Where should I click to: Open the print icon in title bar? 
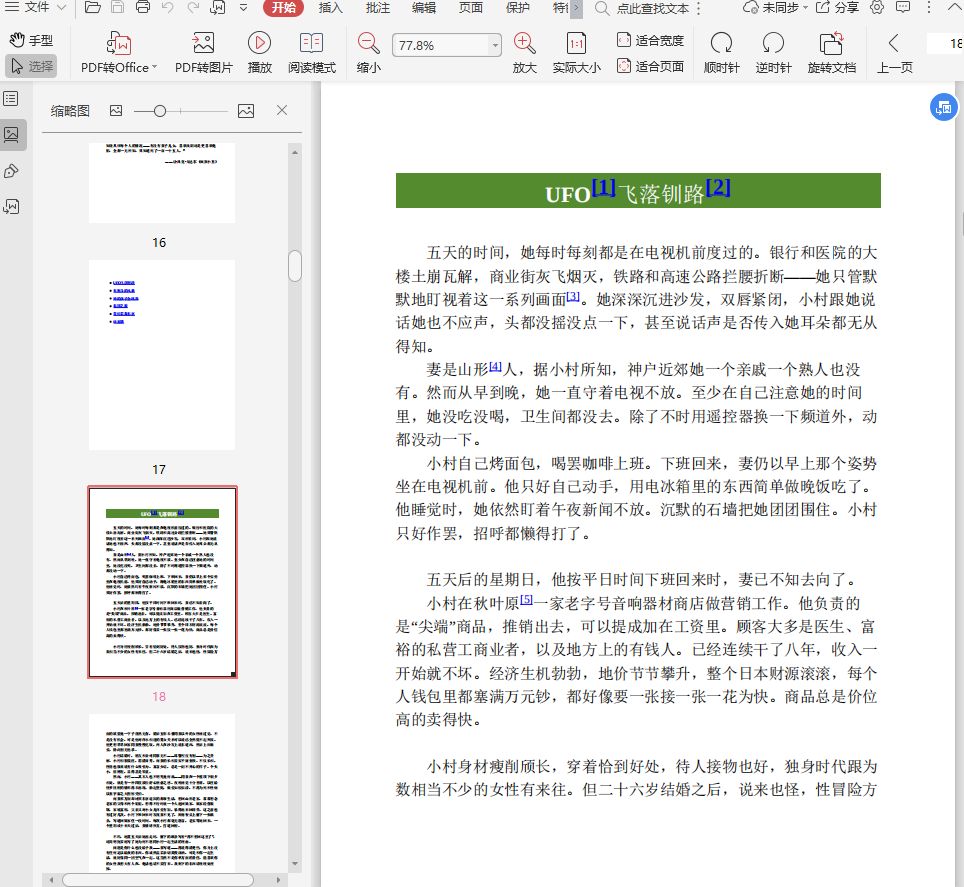[142, 8]
